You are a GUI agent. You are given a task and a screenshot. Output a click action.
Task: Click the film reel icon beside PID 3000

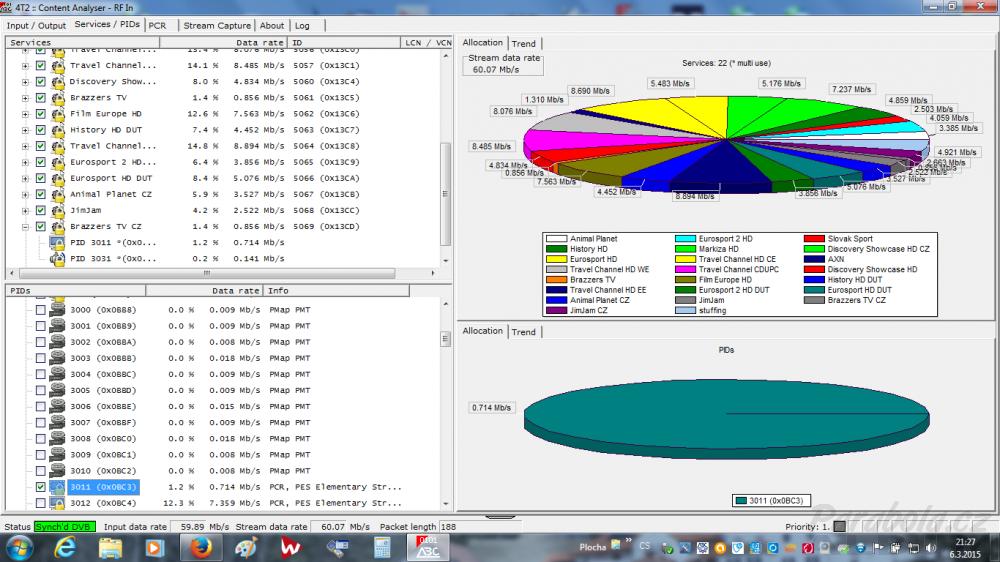[x=57, y=309]
